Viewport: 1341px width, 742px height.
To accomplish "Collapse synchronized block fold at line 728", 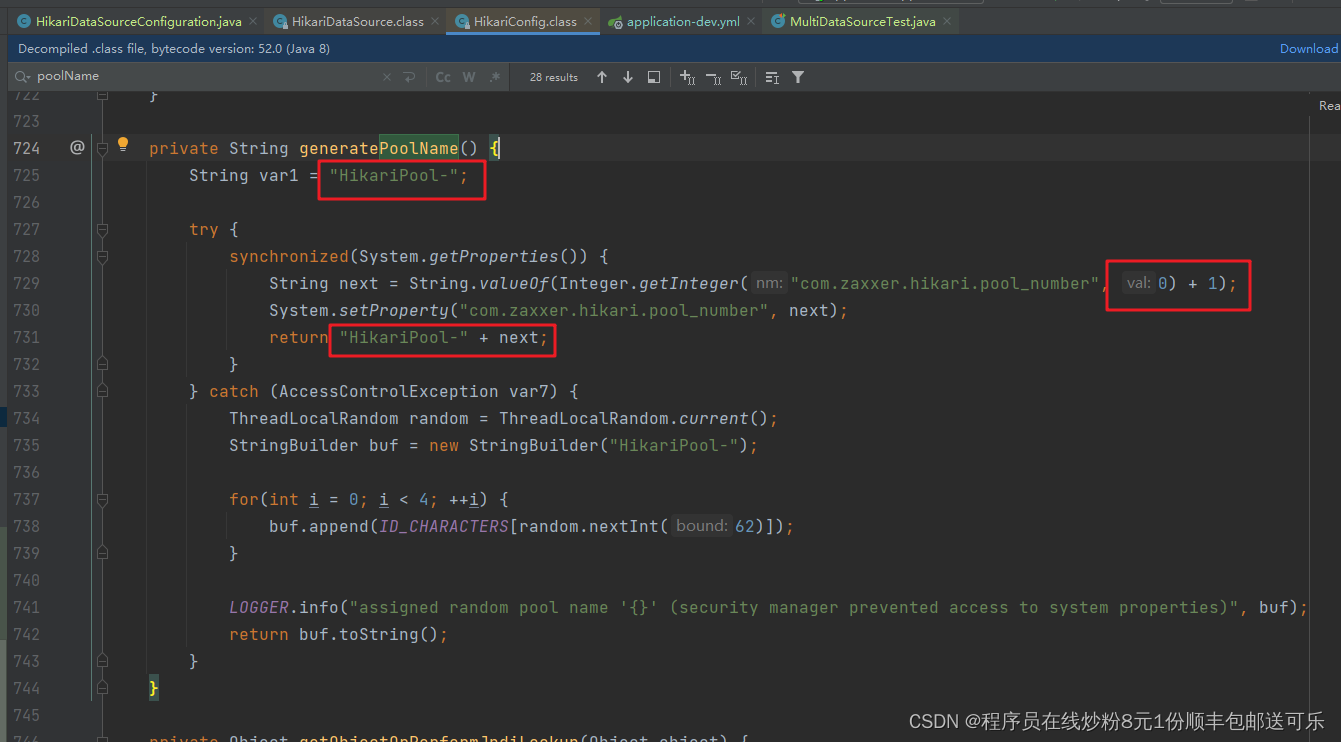I will pos(102,256).
